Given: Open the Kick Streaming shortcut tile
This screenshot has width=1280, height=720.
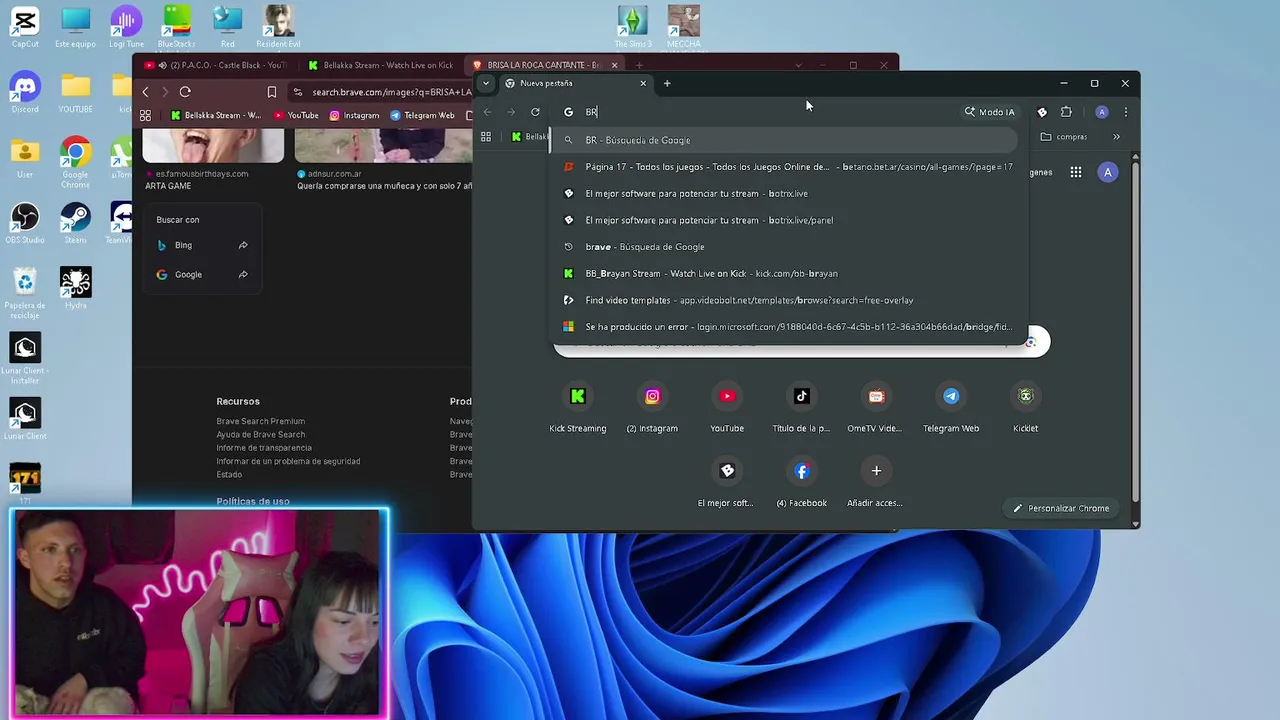Looking at the screenshot, I should (577, 408).
